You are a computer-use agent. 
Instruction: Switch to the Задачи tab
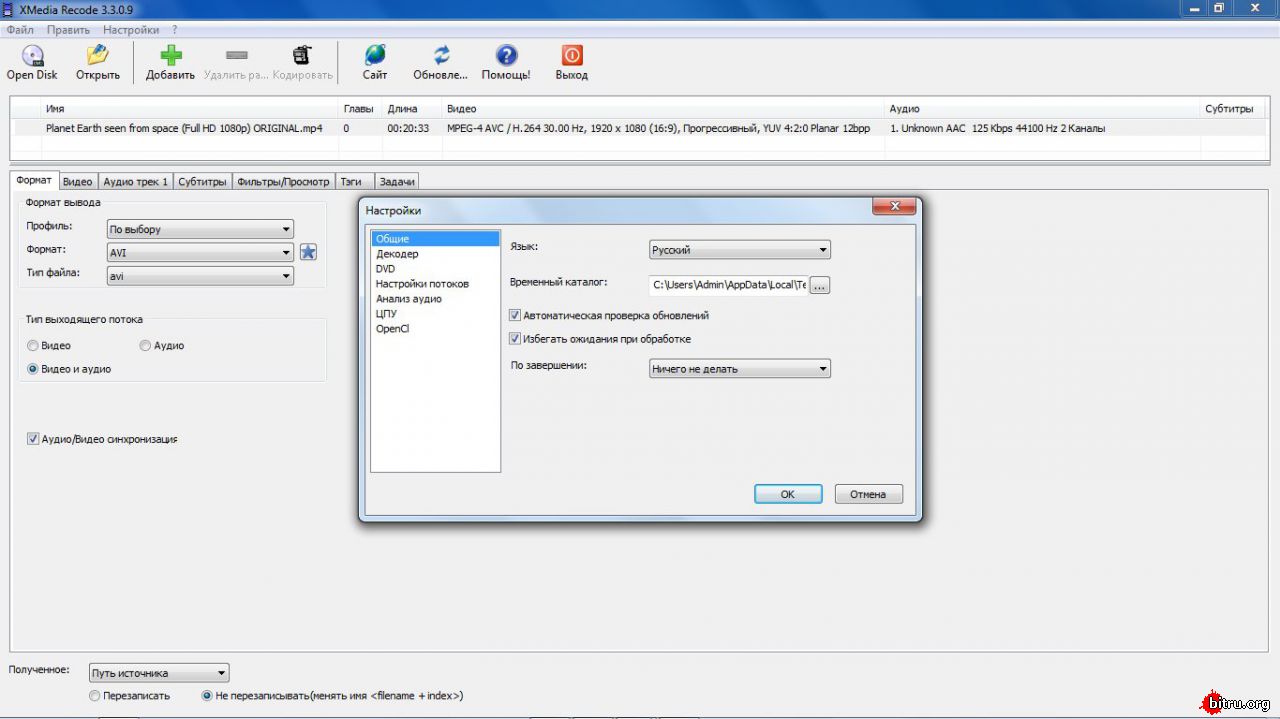click(x=397, y=182)
